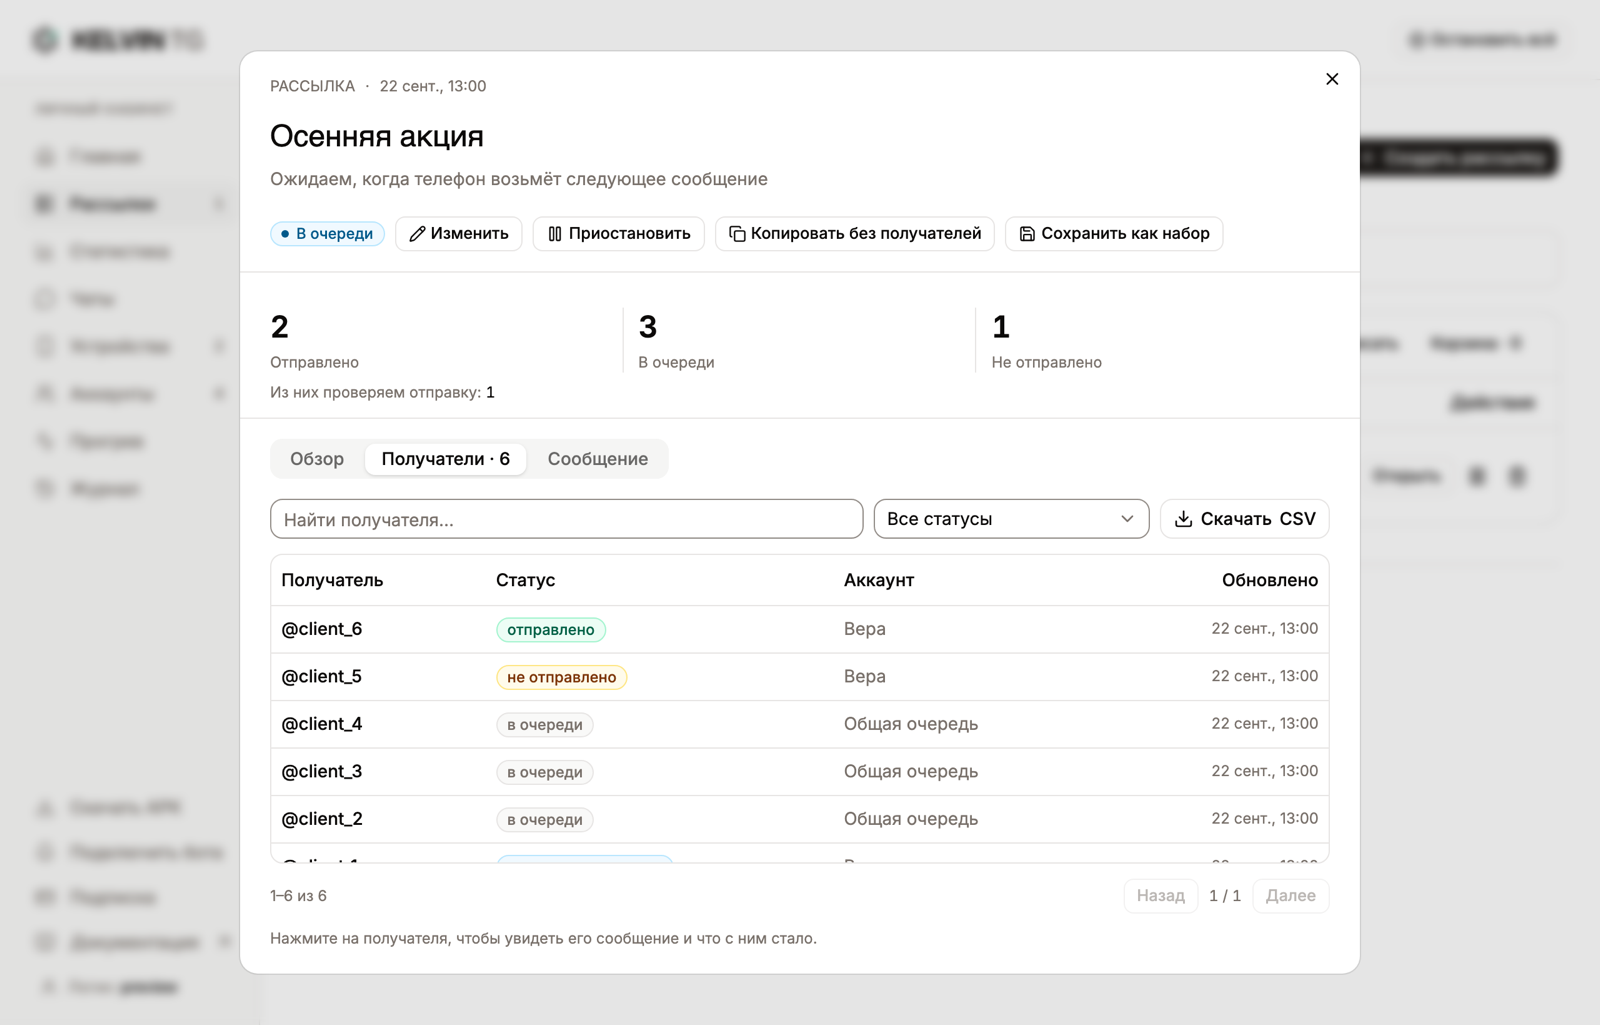Close the Осенняя акция dialog

(x=1332, y=79)
